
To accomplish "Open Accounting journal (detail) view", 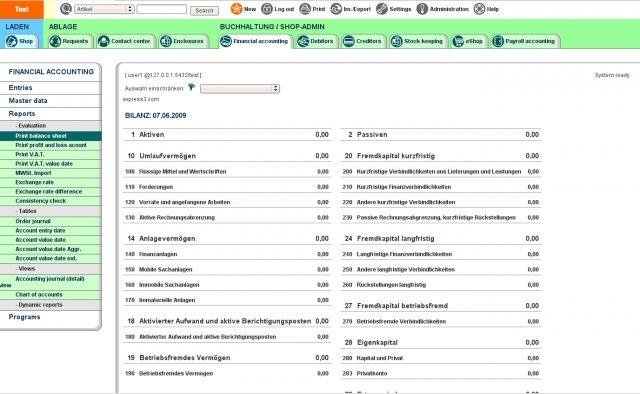I will [x=51, y=282].
